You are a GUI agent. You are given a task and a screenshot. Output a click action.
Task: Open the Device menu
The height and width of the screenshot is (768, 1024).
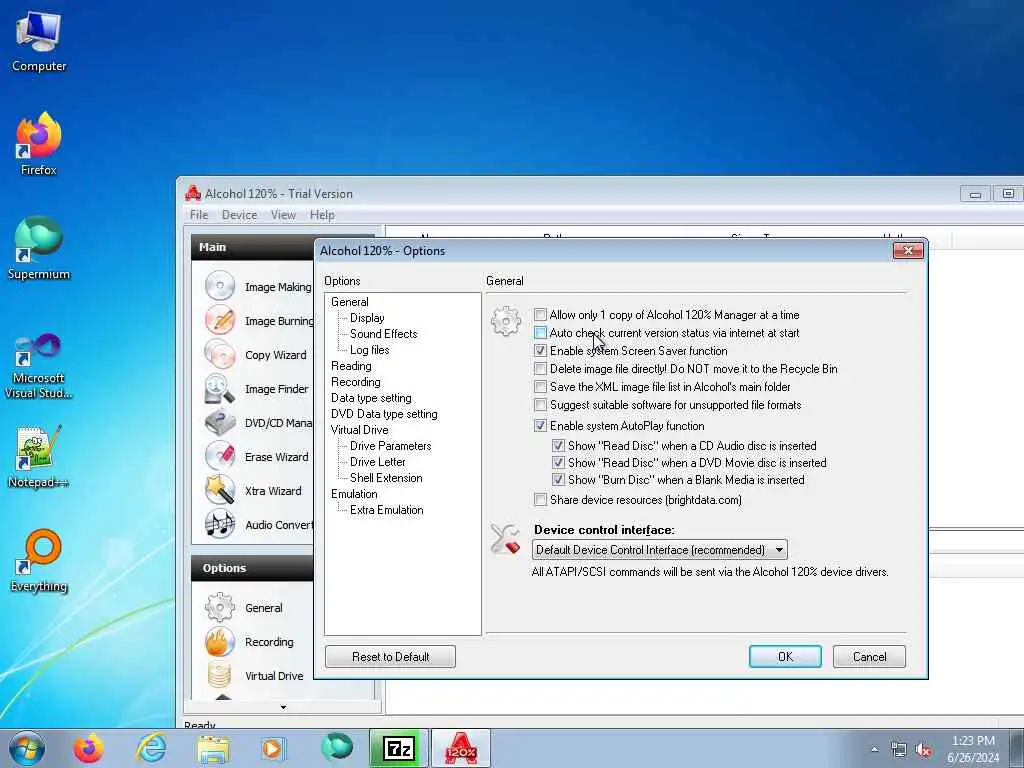click(x=239, y=215)
